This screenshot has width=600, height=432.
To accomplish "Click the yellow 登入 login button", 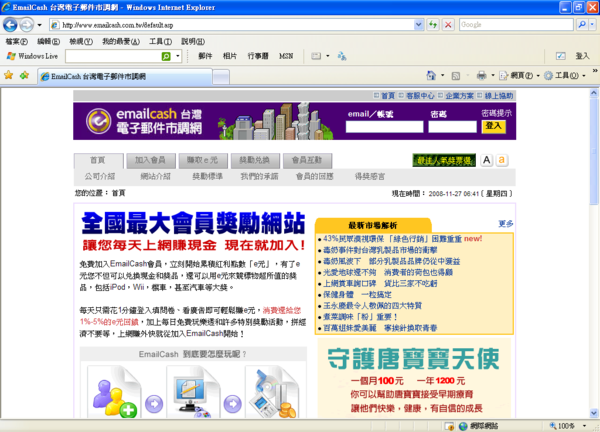I will click(493, 126).
